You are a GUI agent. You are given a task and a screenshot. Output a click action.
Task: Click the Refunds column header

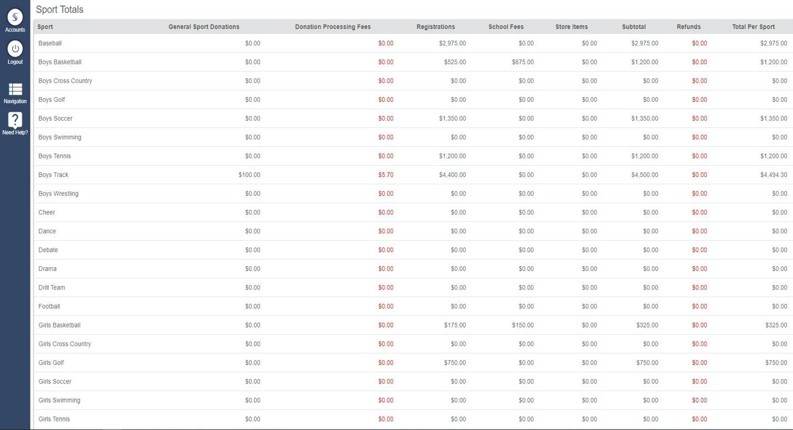point(688,27)
